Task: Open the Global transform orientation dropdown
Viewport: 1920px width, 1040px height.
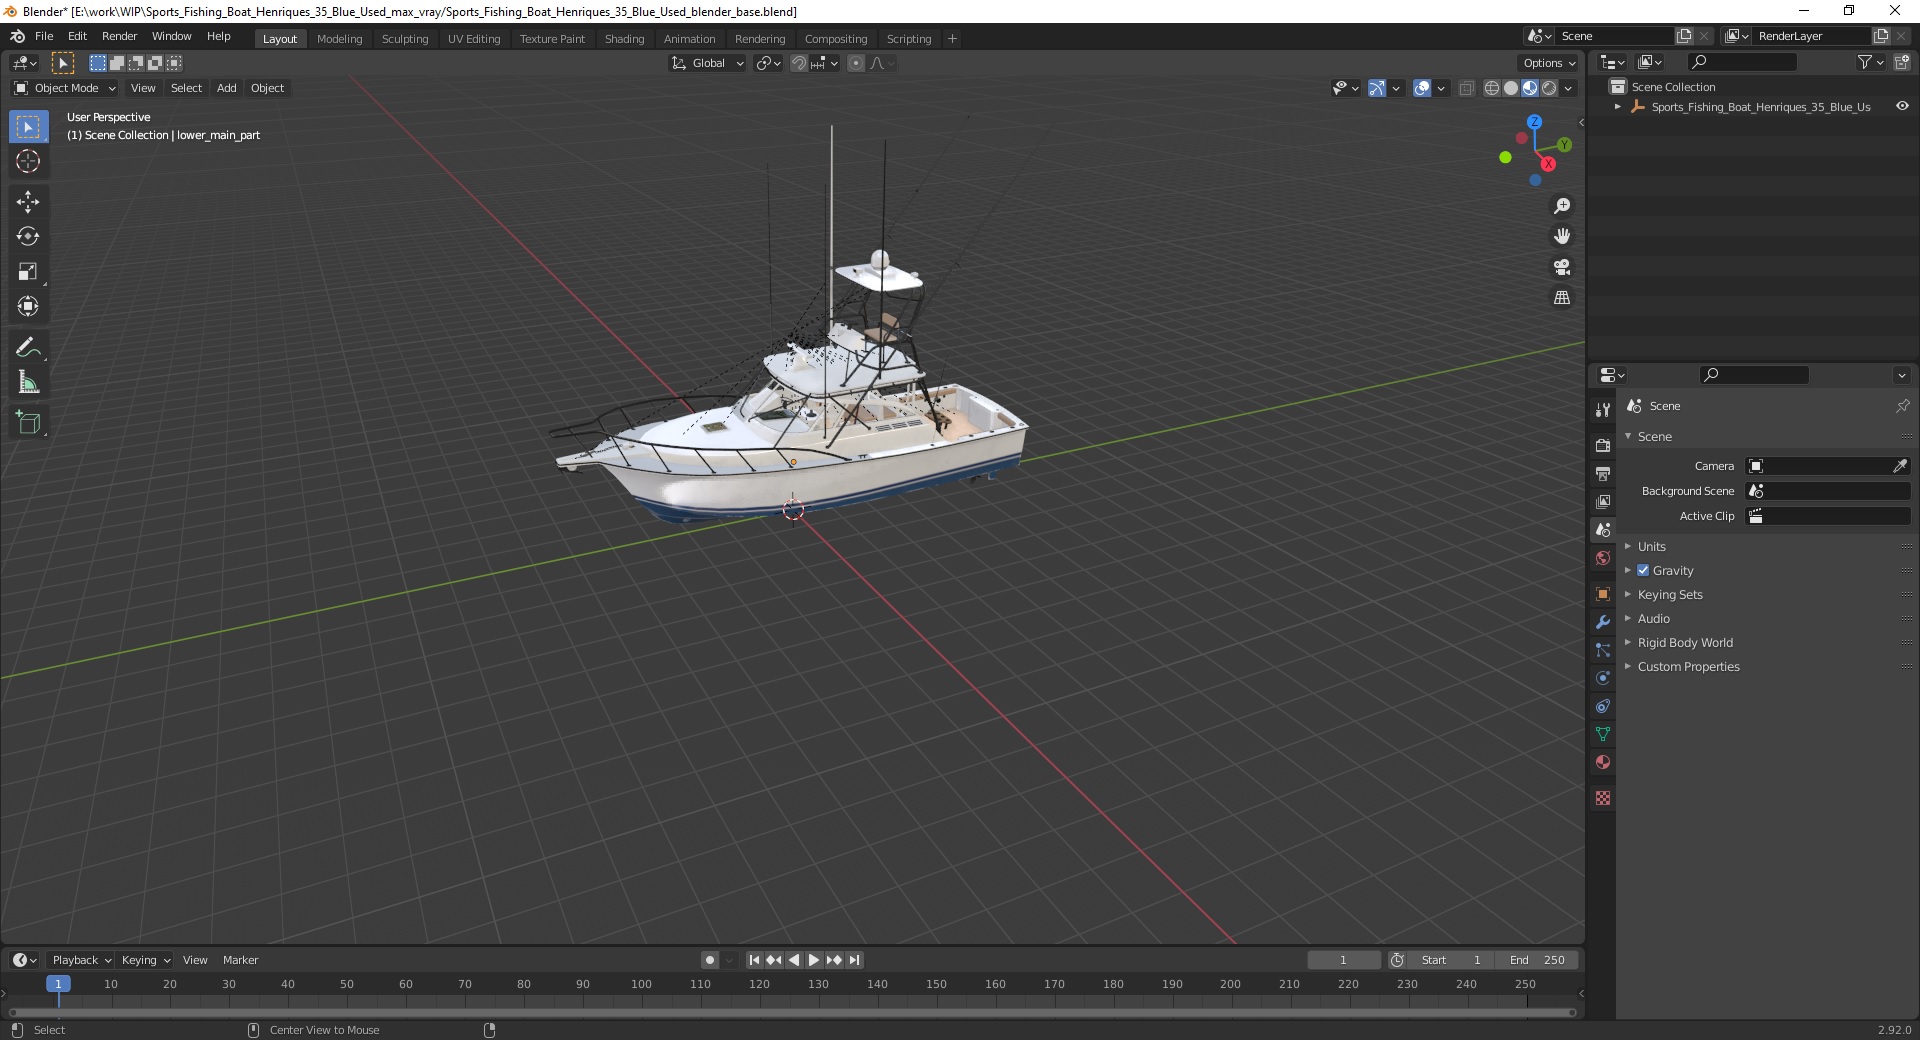Action: (x=707, y=63)
